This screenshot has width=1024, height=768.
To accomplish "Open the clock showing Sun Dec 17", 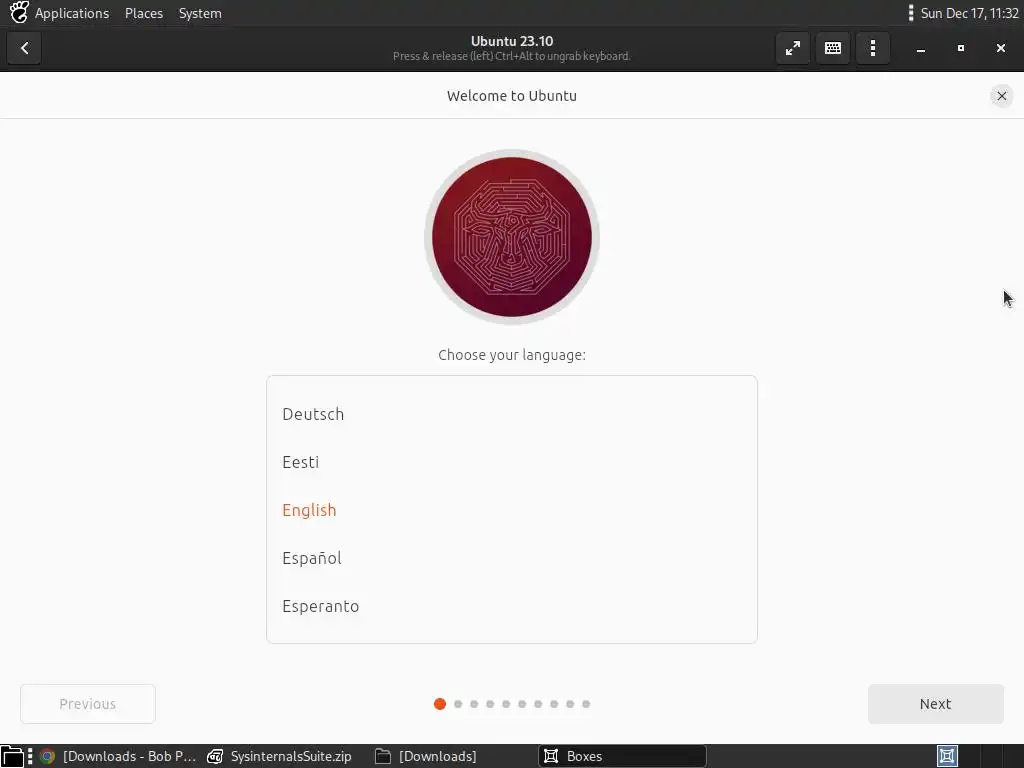I will pyautogui.click(x=969, y=13).
